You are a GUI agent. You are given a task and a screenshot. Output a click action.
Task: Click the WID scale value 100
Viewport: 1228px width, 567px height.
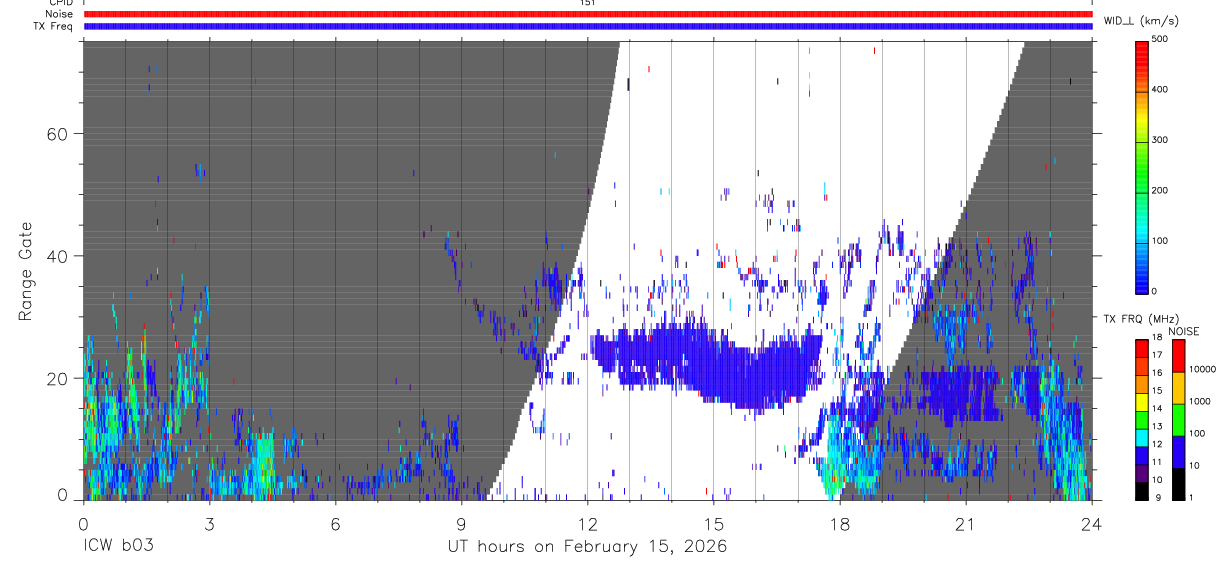click(x=1160, y=241)
